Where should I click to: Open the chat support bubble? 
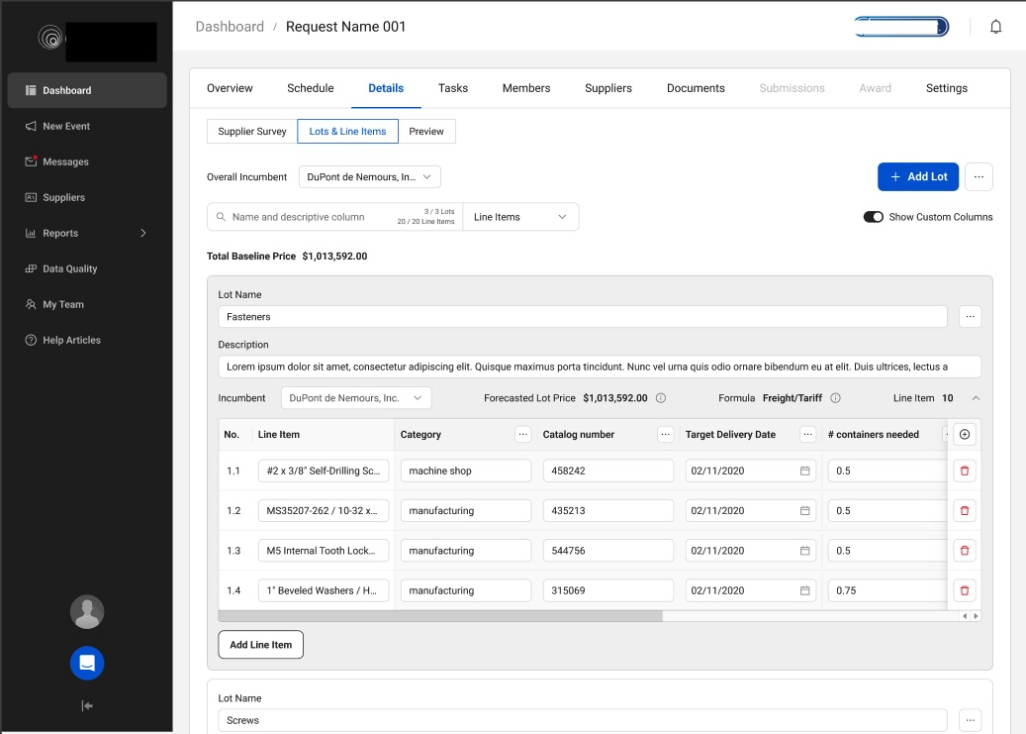click(87, 663)
